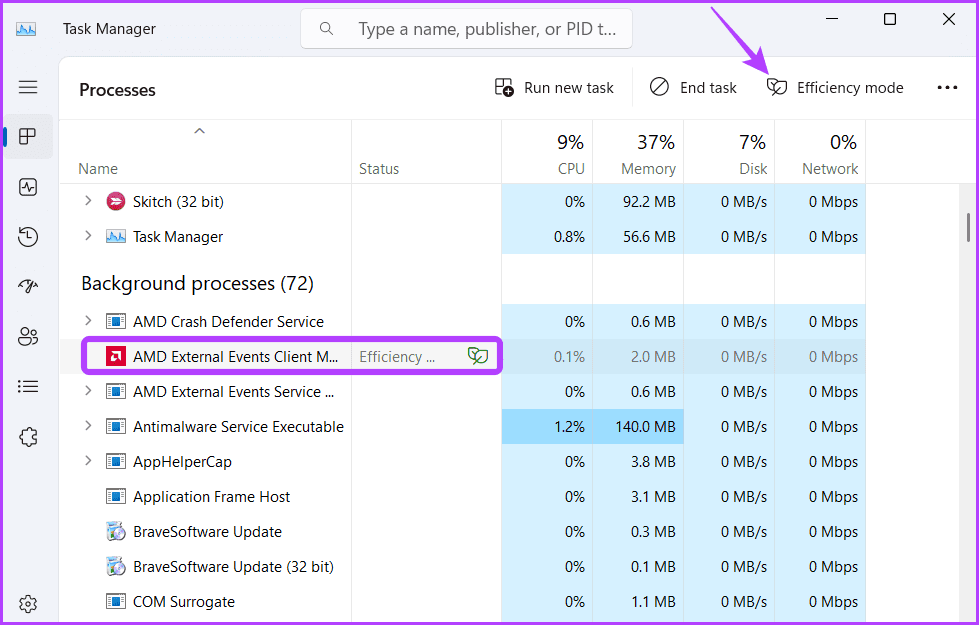979x625 pixels.
Task: Click the 'Efficiency ...' status text
Action: click(x=397, y=357)
